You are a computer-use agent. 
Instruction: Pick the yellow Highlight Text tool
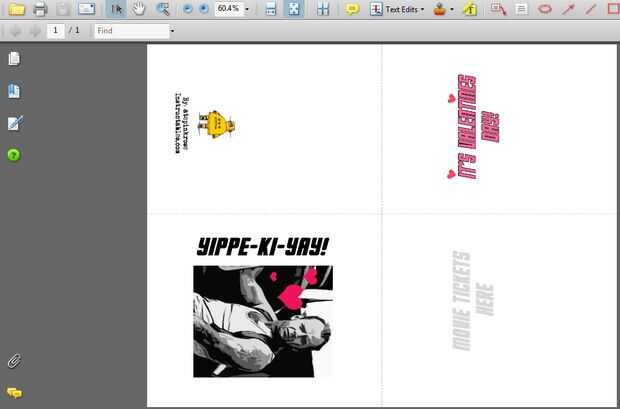pyautogui.click(x=470, y=8)
